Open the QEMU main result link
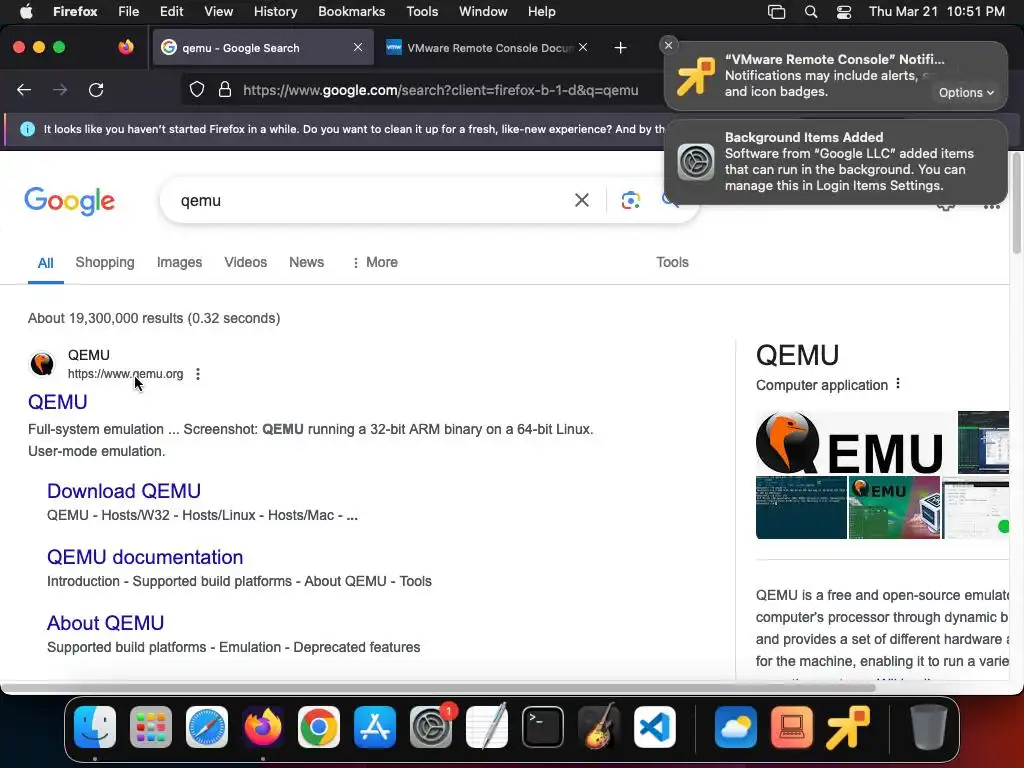The height and width of the screenshot is (768, 1024). coord(57,402)
